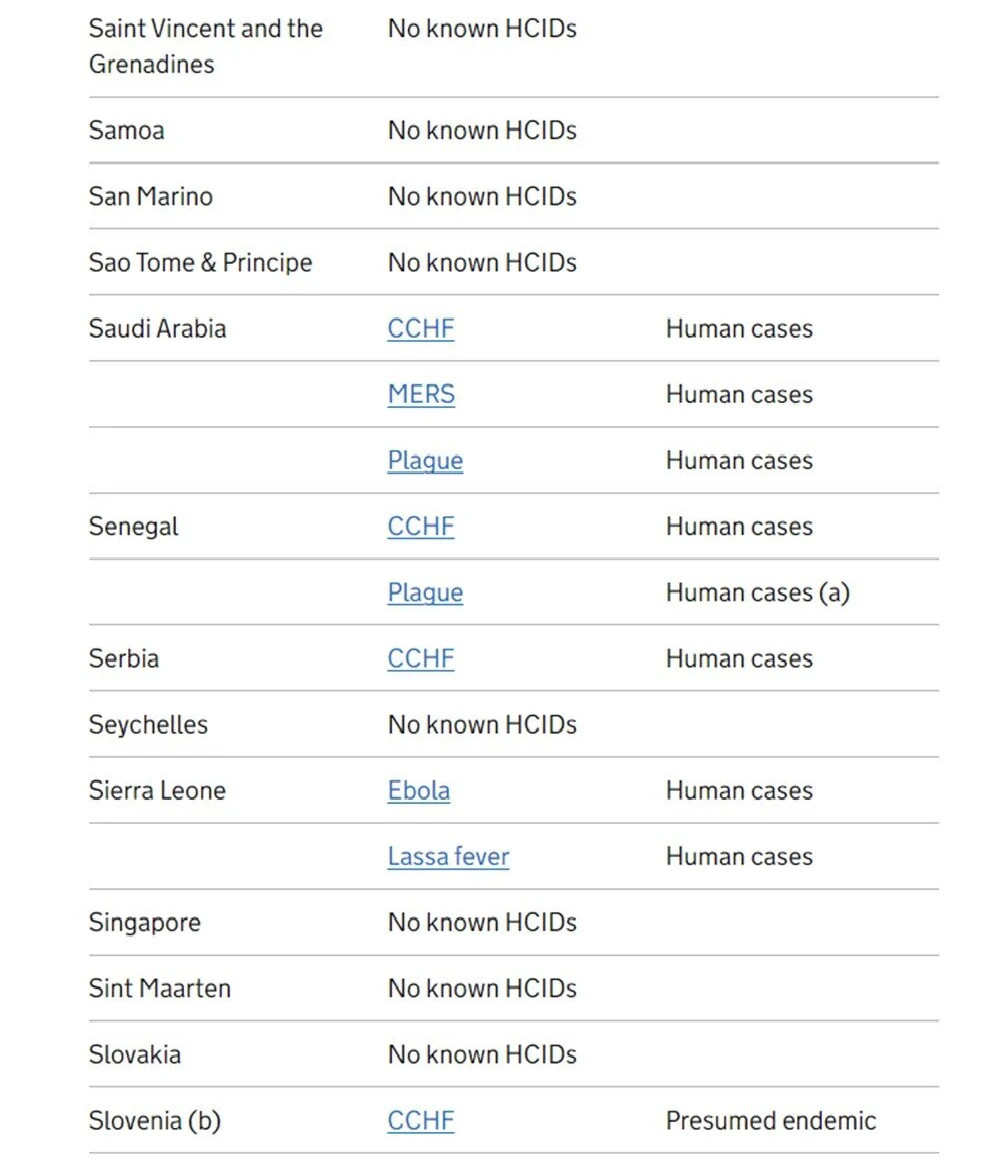Screen dimensions: 1000x1168
Task: Open Serbia's CCHF link
Action: [x=421, y=658]
